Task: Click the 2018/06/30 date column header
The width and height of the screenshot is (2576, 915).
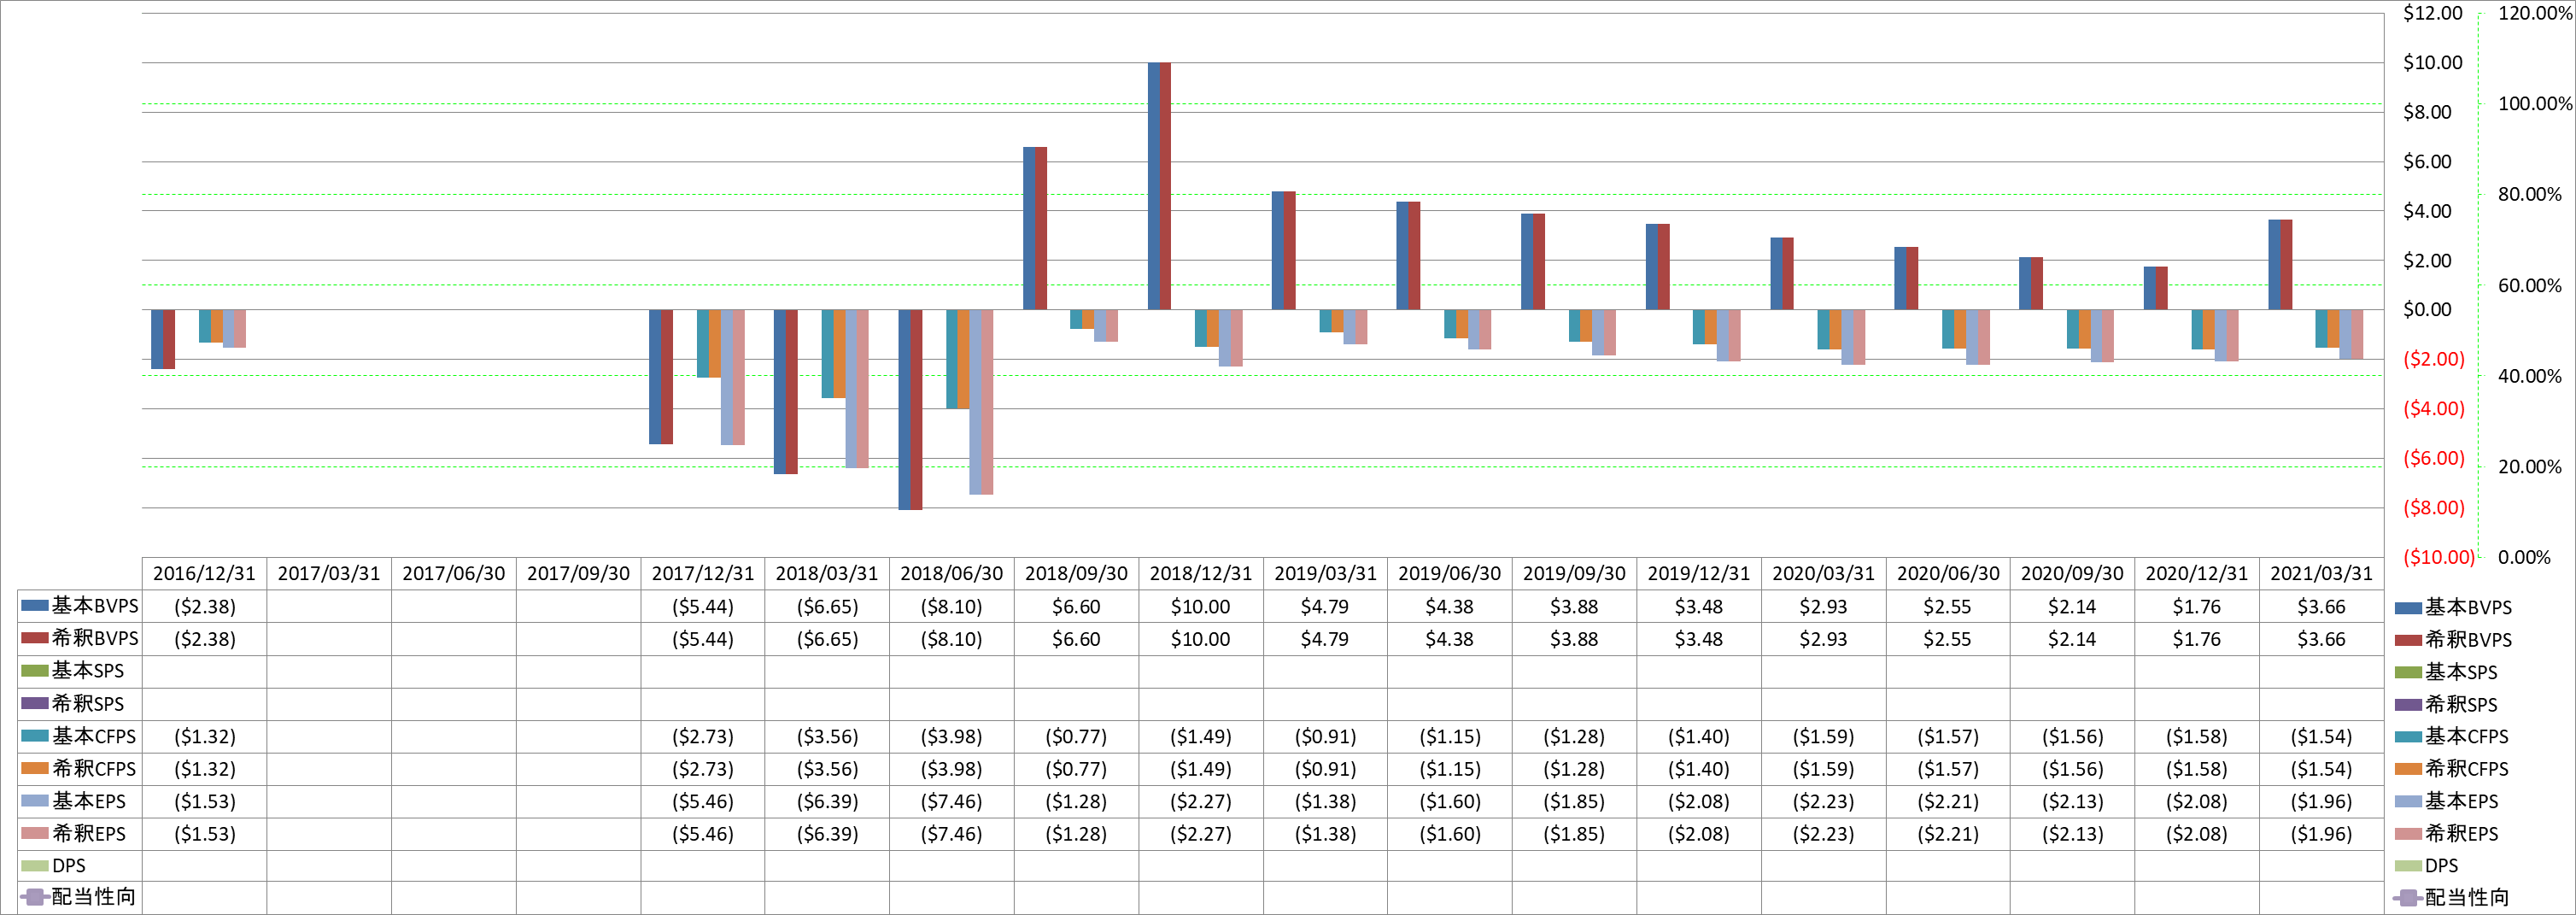Action: click(x=951, y=573)
